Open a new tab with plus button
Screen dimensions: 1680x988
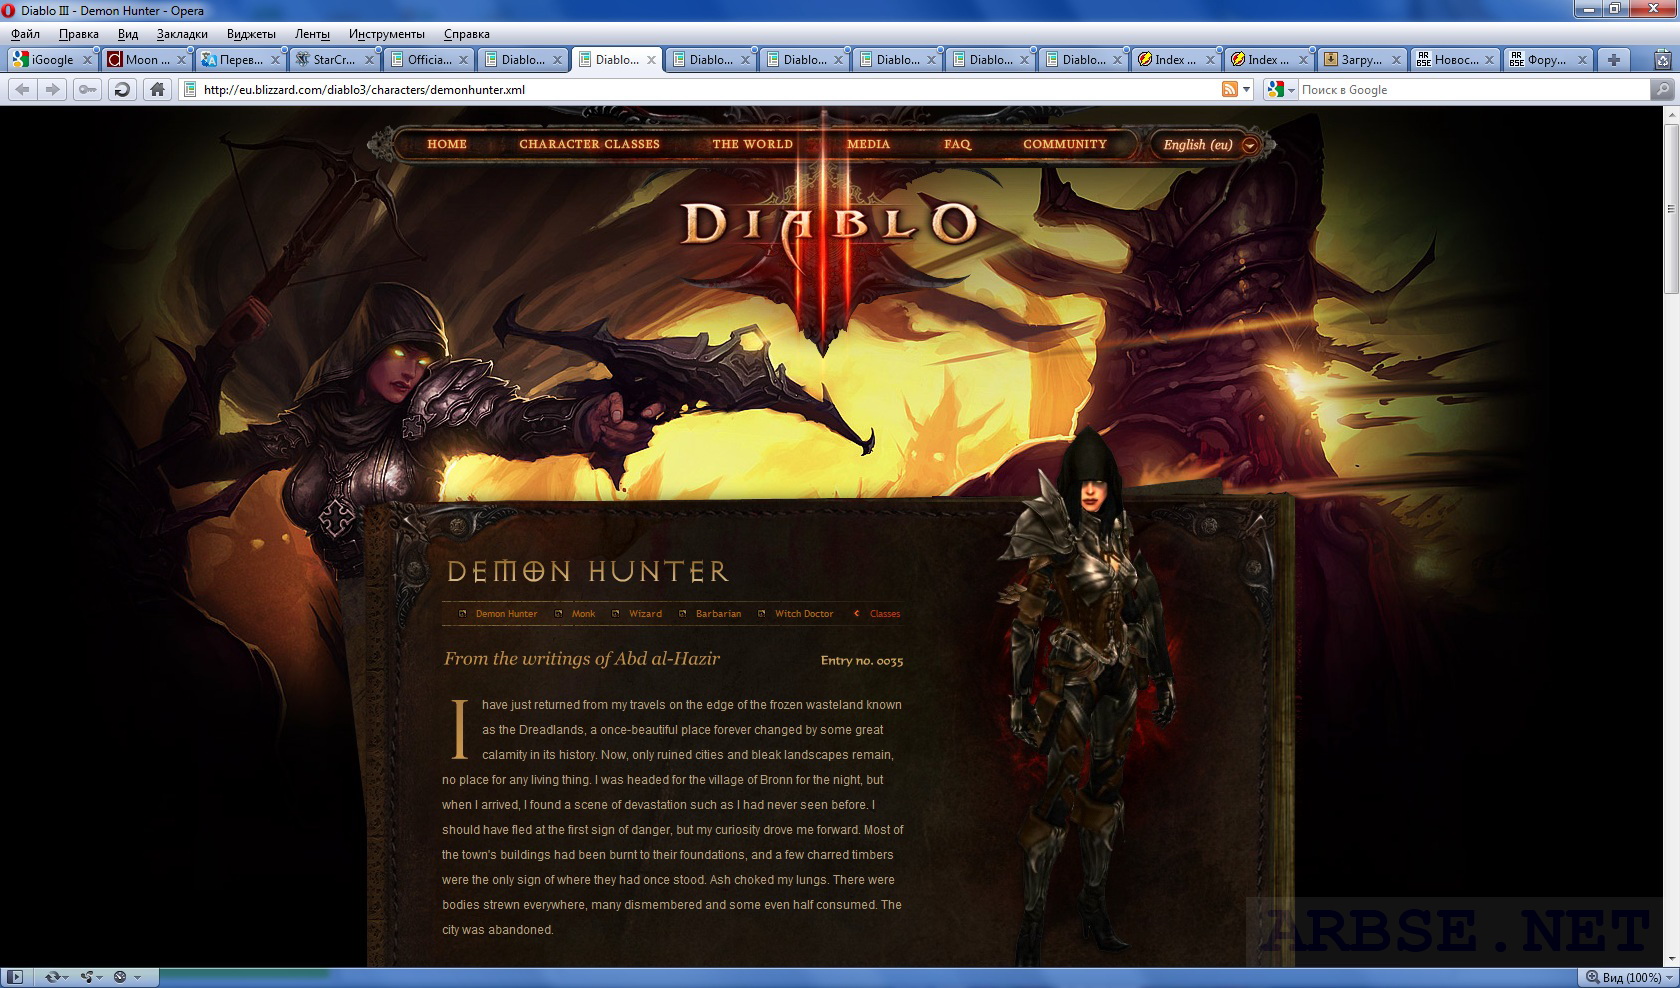pyautogui.click(x=1613, y=59)
